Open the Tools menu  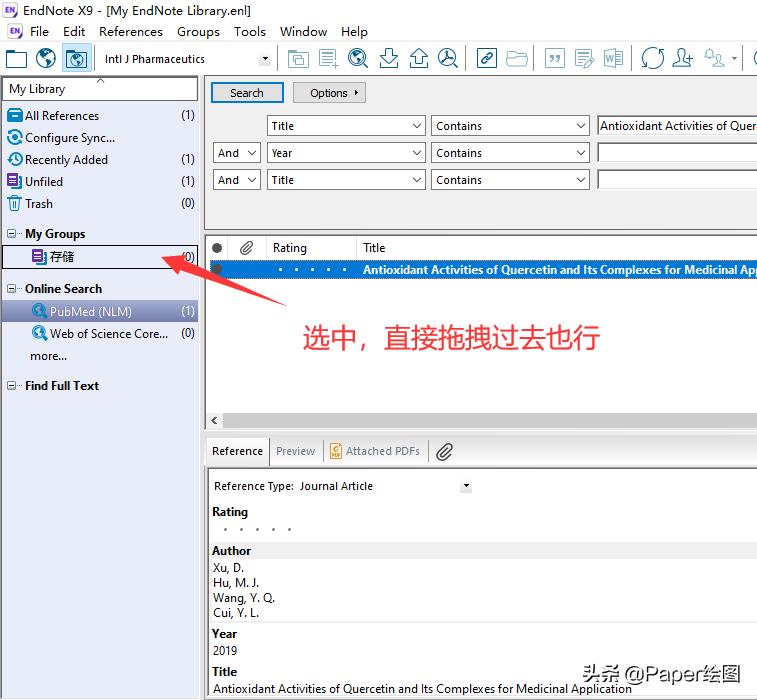(250, 32)
